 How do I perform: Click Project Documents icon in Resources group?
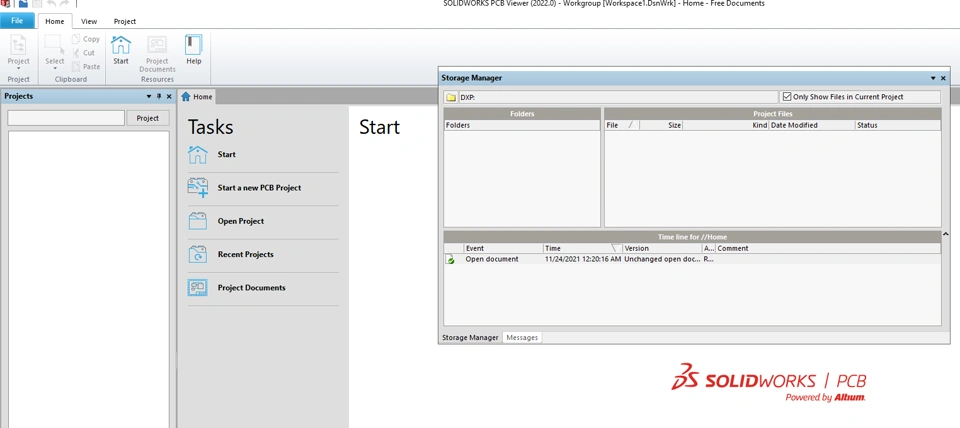click(x=157, y=45)
